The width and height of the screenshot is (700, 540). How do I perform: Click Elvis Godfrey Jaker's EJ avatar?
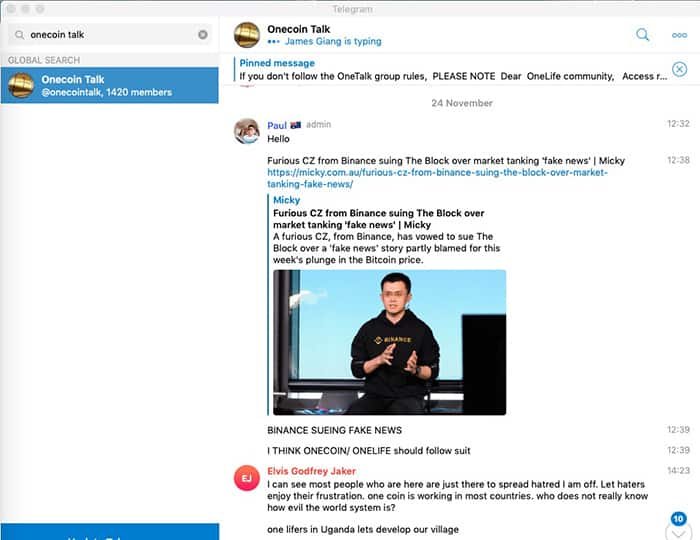[247, 478]
